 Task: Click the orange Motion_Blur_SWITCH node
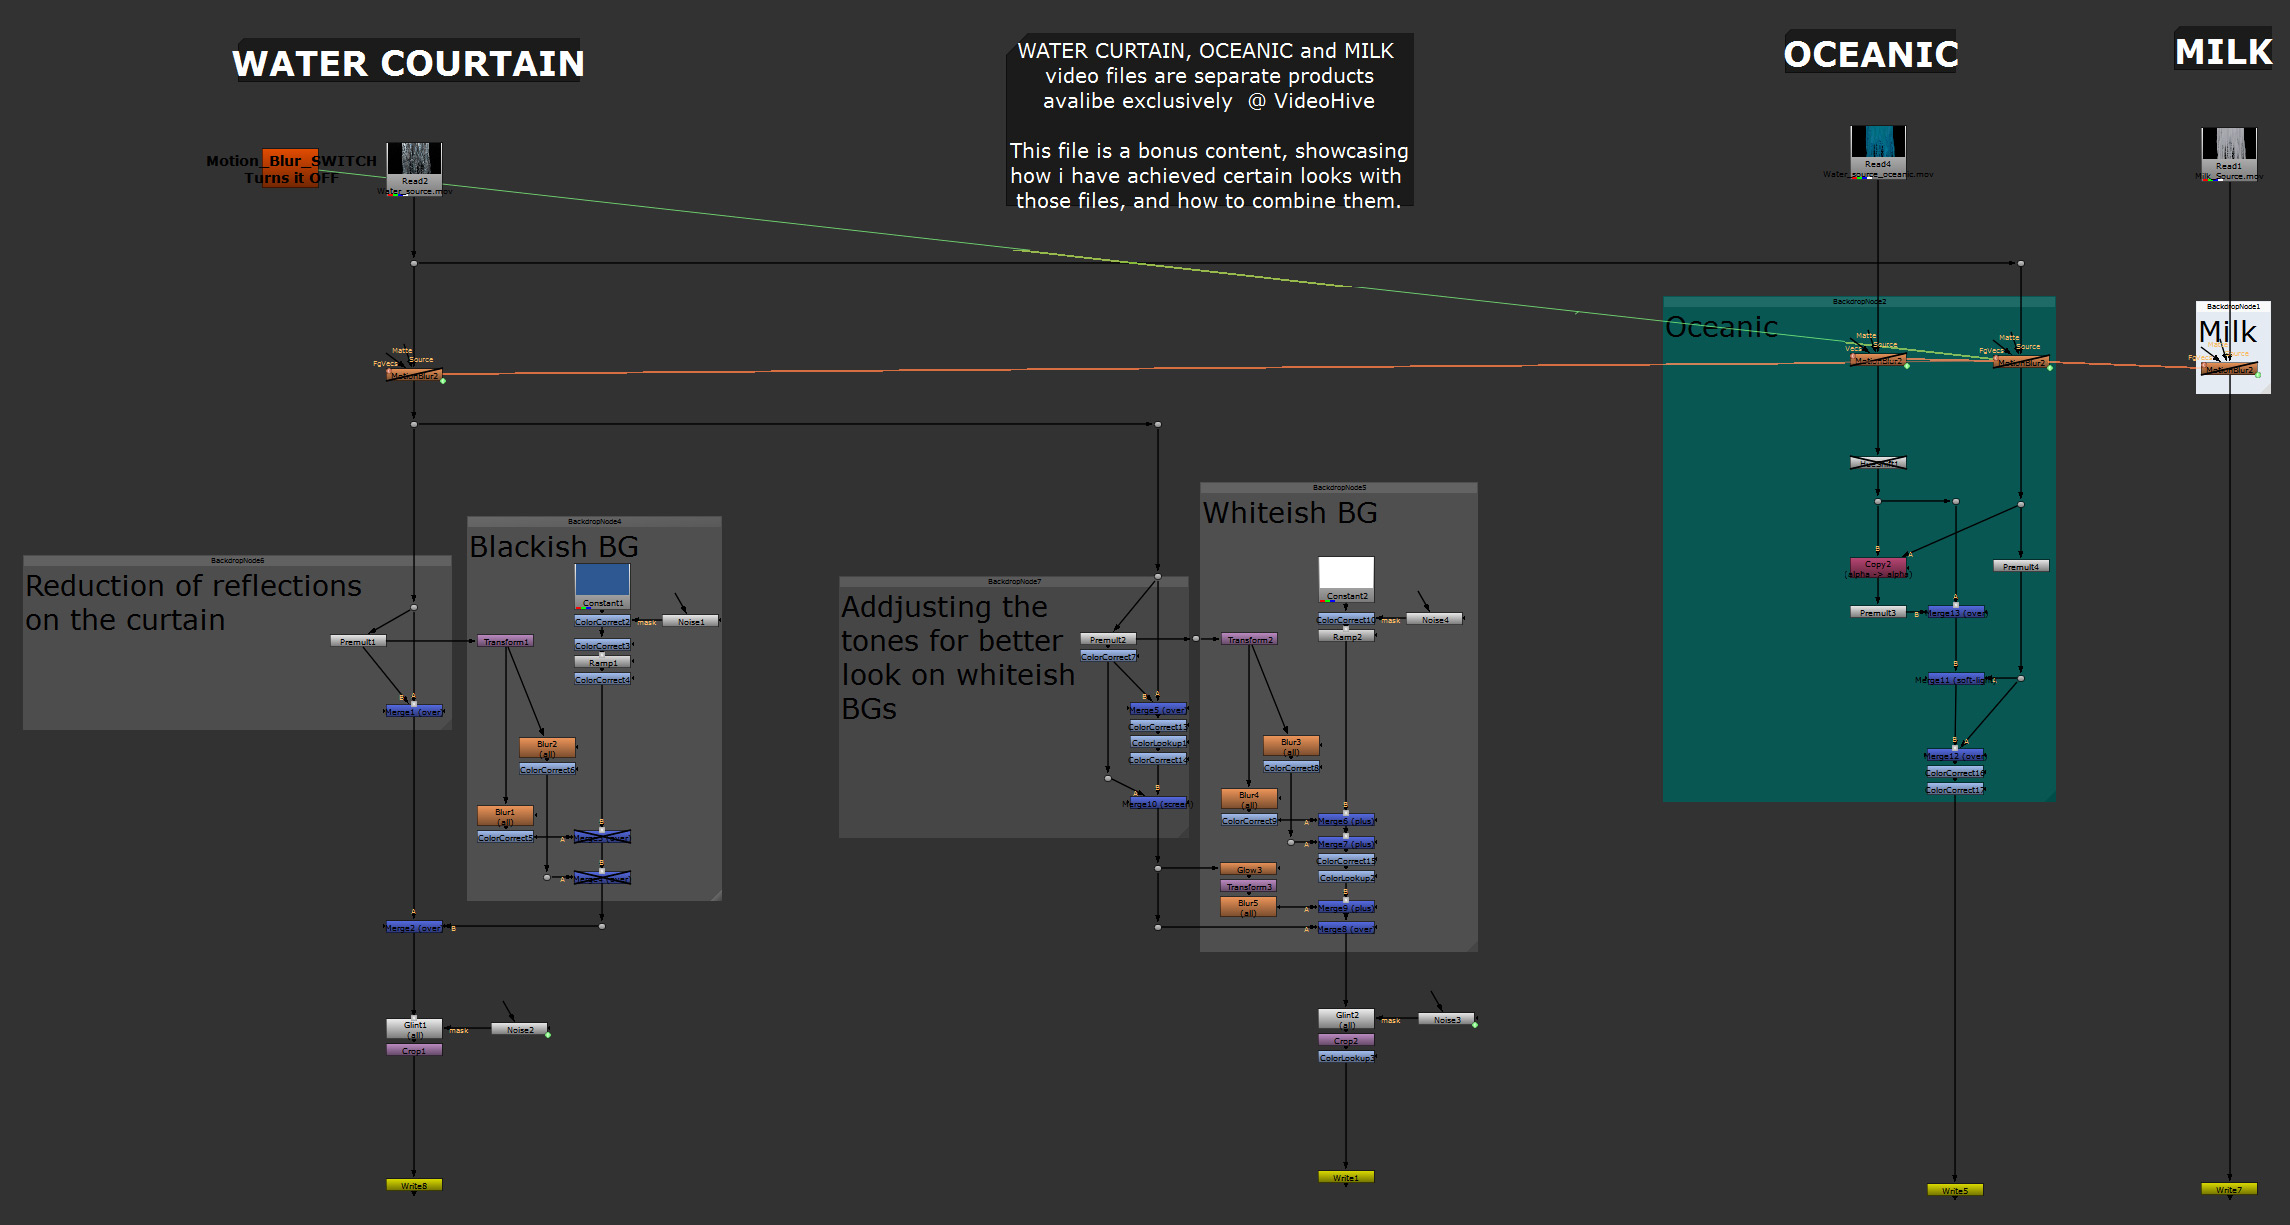[290, 168]
